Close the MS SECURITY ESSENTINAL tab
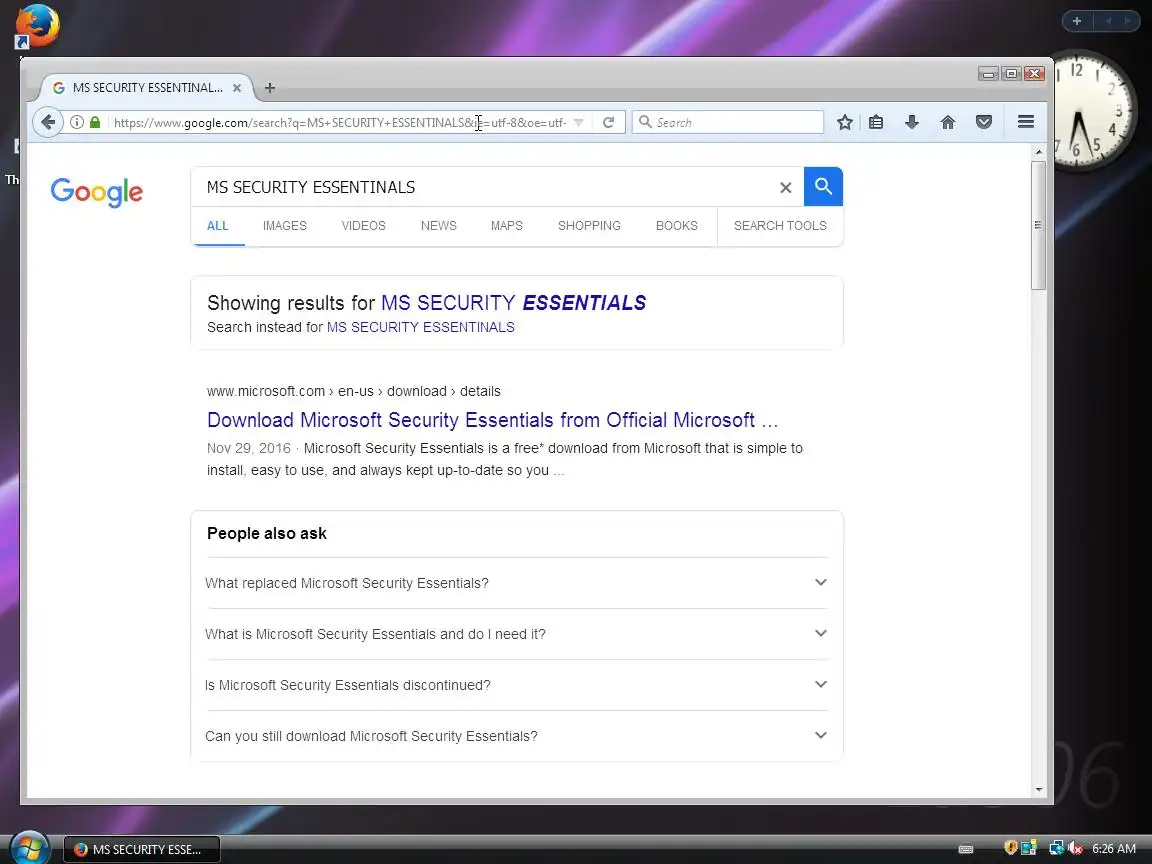 pos(237,88)
